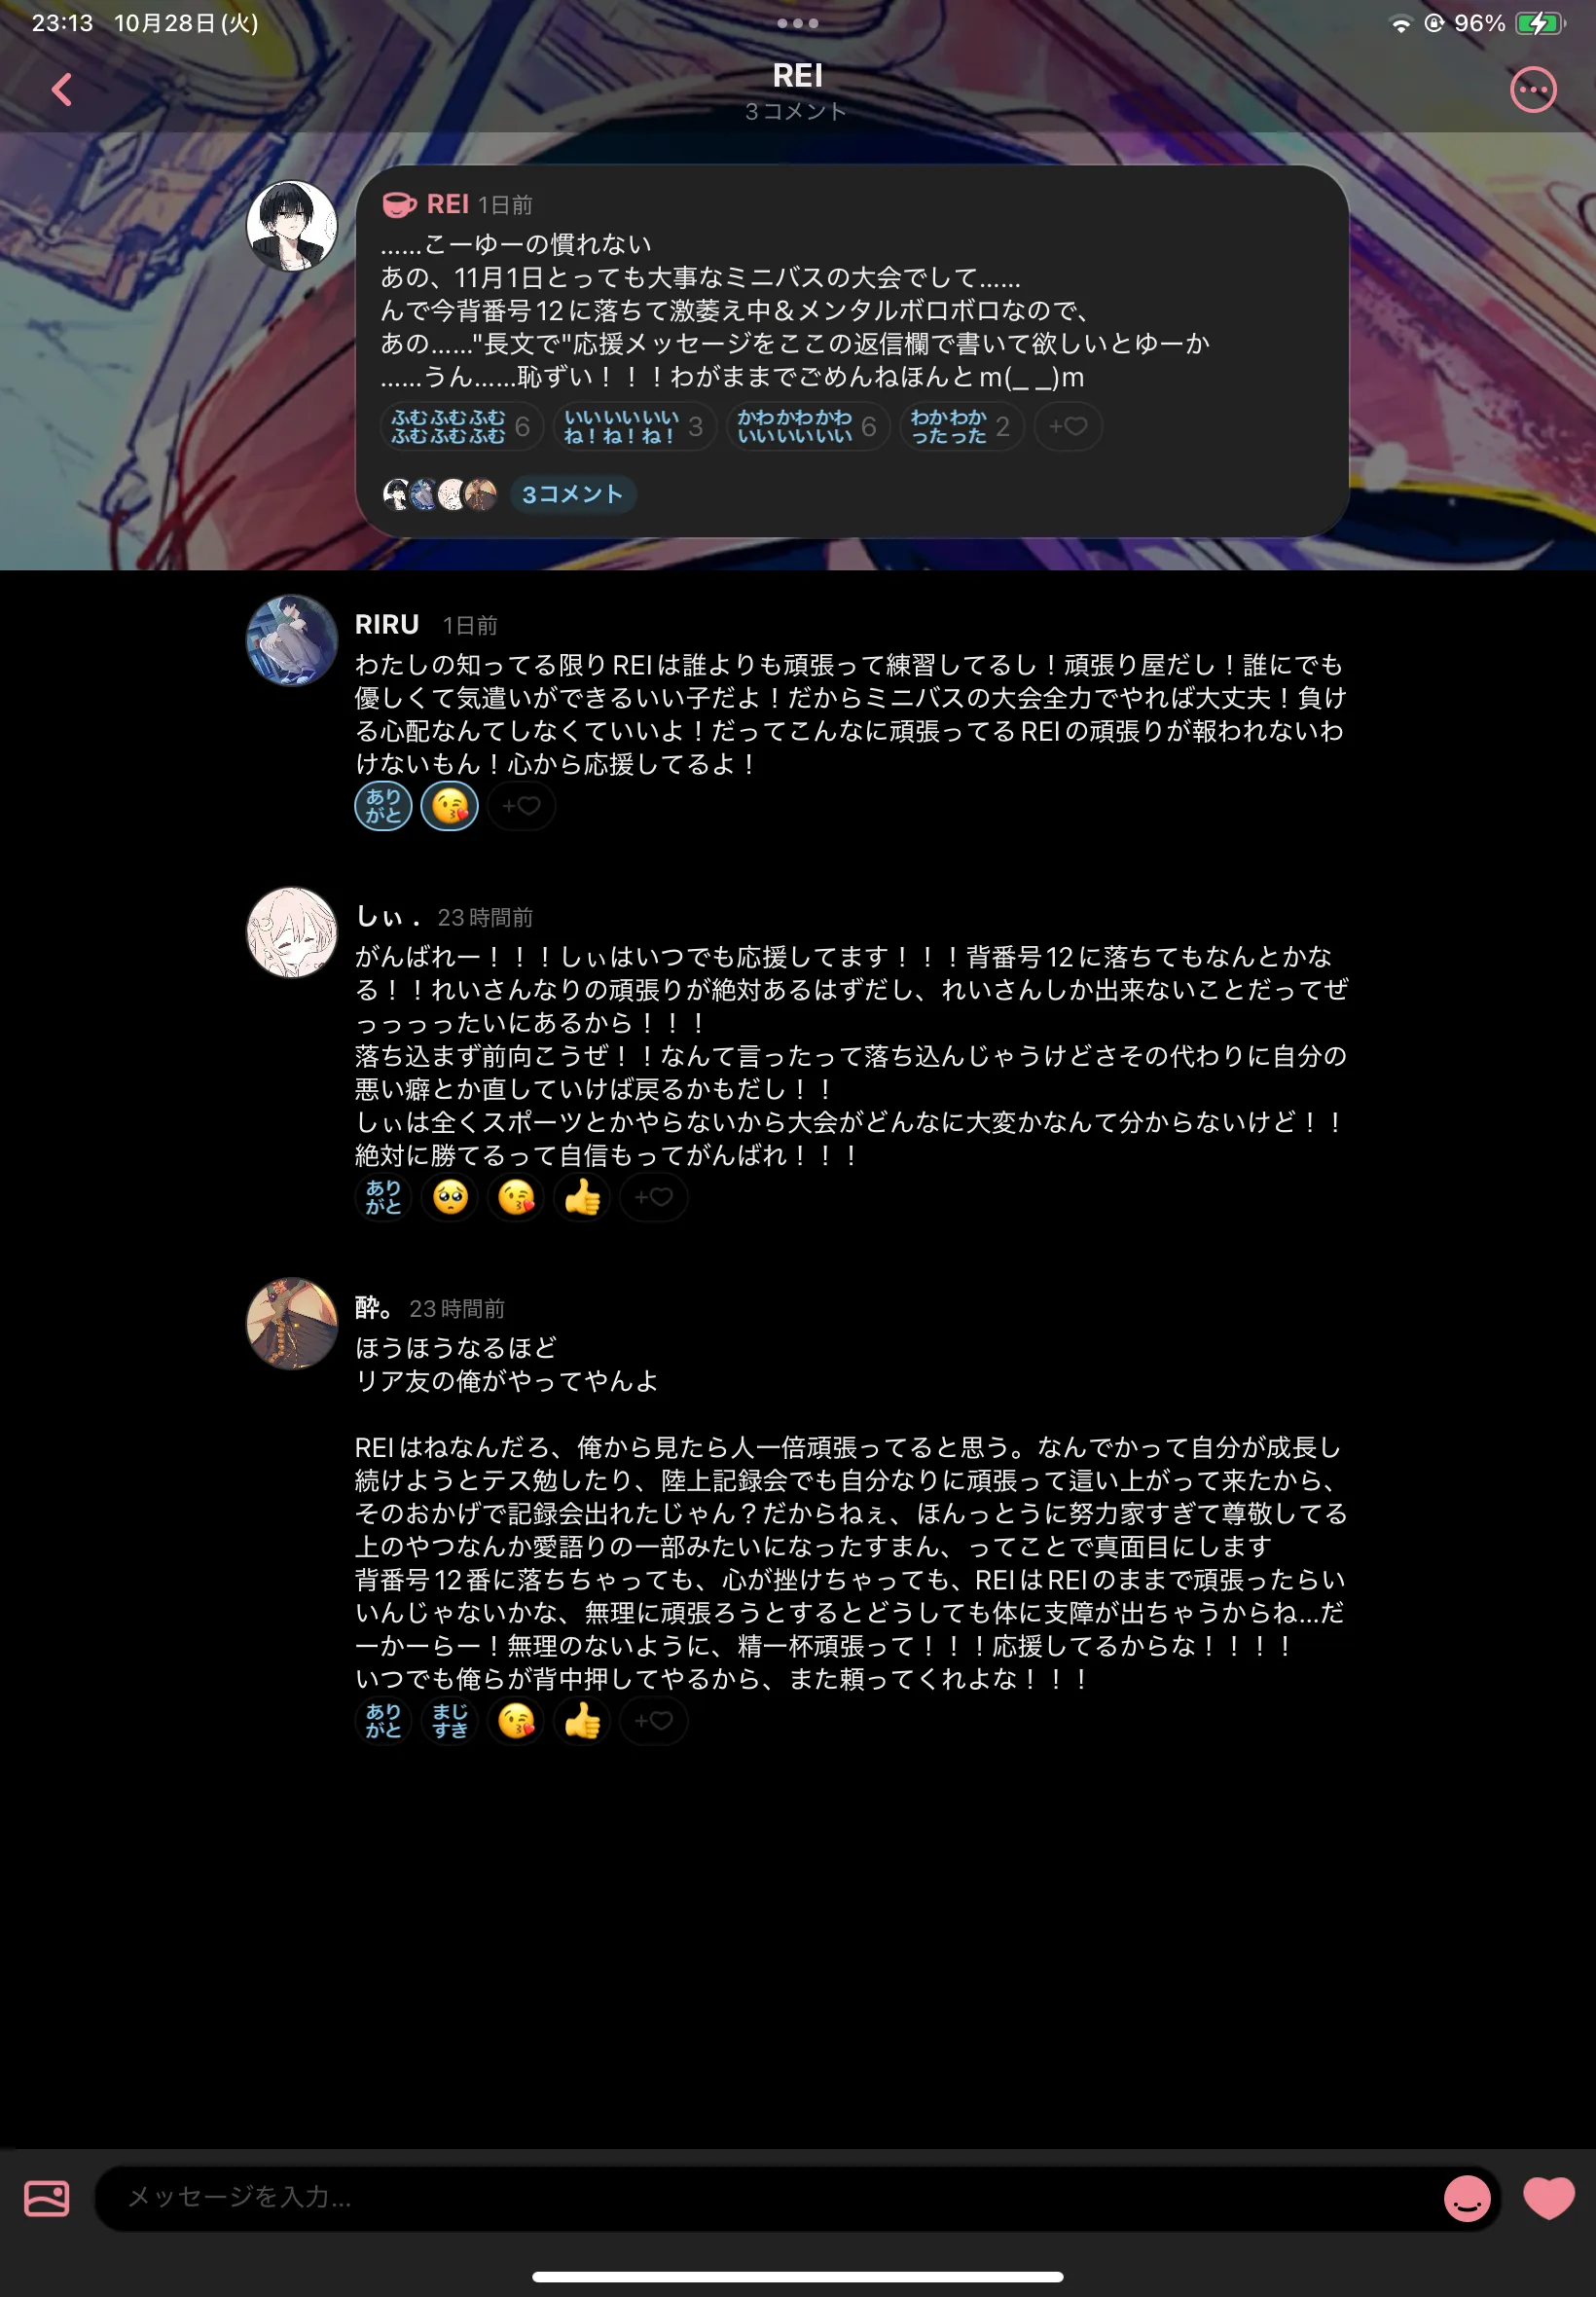The width and height of the screenshot is (1596, 2297).
Task: Tap the pink back arrow
Action: (62, 90)
